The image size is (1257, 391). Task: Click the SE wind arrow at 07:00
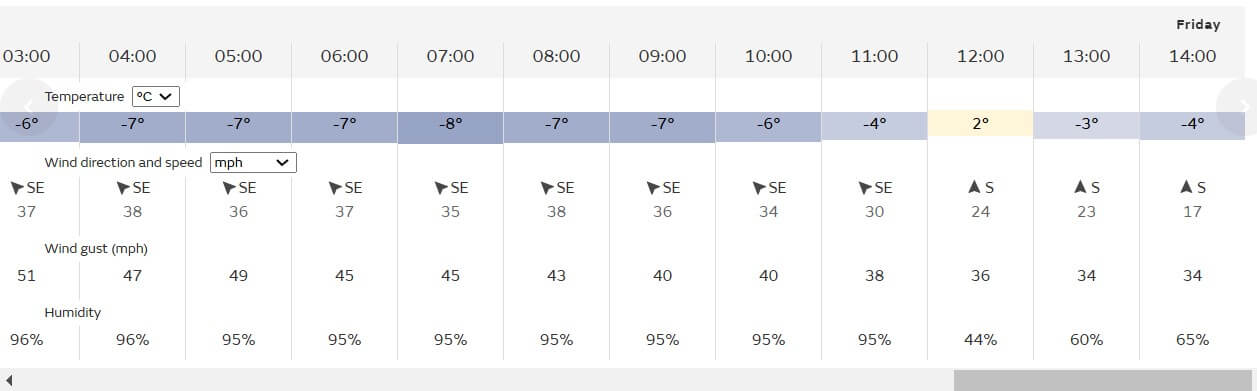pos(441,188)
